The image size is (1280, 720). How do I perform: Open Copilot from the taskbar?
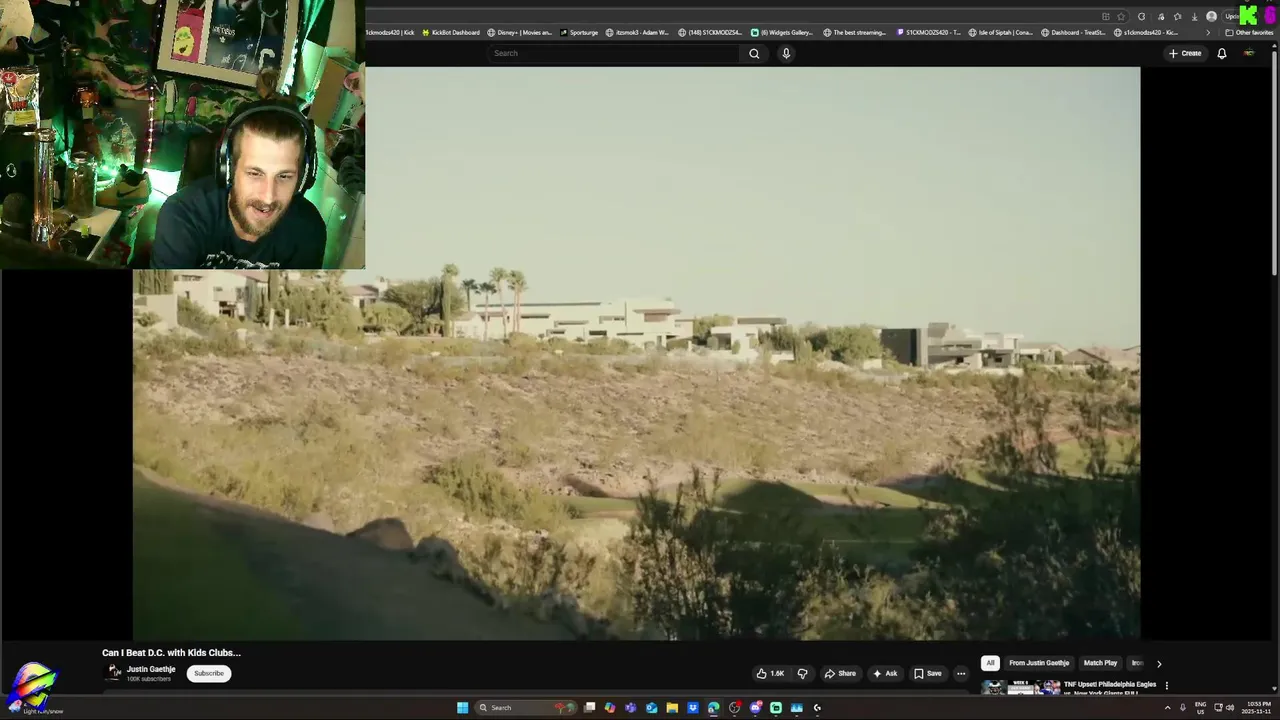(x=610, y=707)
